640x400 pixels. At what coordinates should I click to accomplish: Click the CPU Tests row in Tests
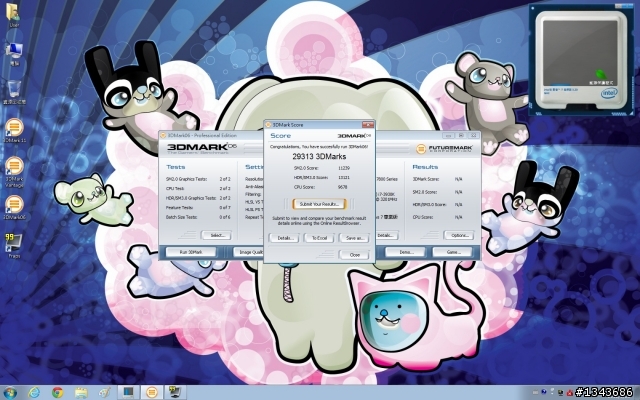tap(198, 189)
